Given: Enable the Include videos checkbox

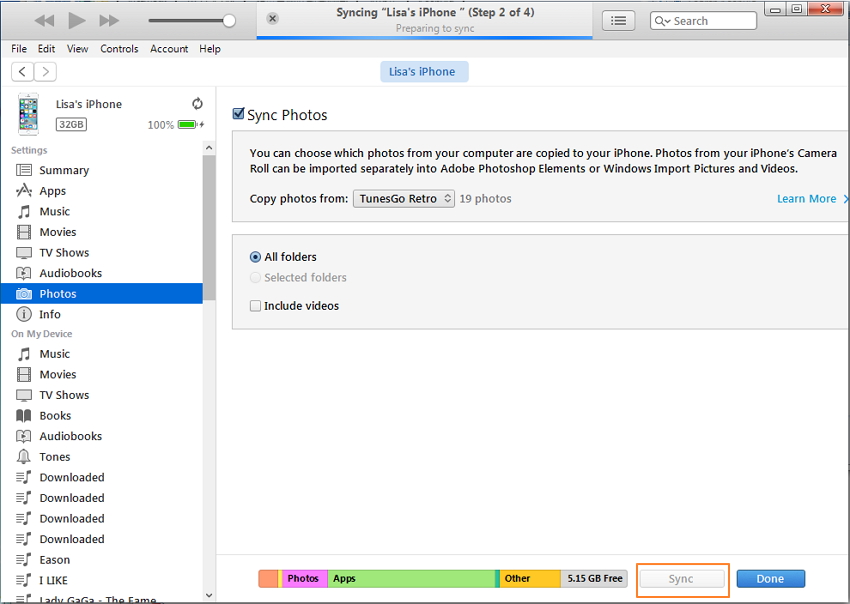Looking at the screenshot, I should 256,306.
